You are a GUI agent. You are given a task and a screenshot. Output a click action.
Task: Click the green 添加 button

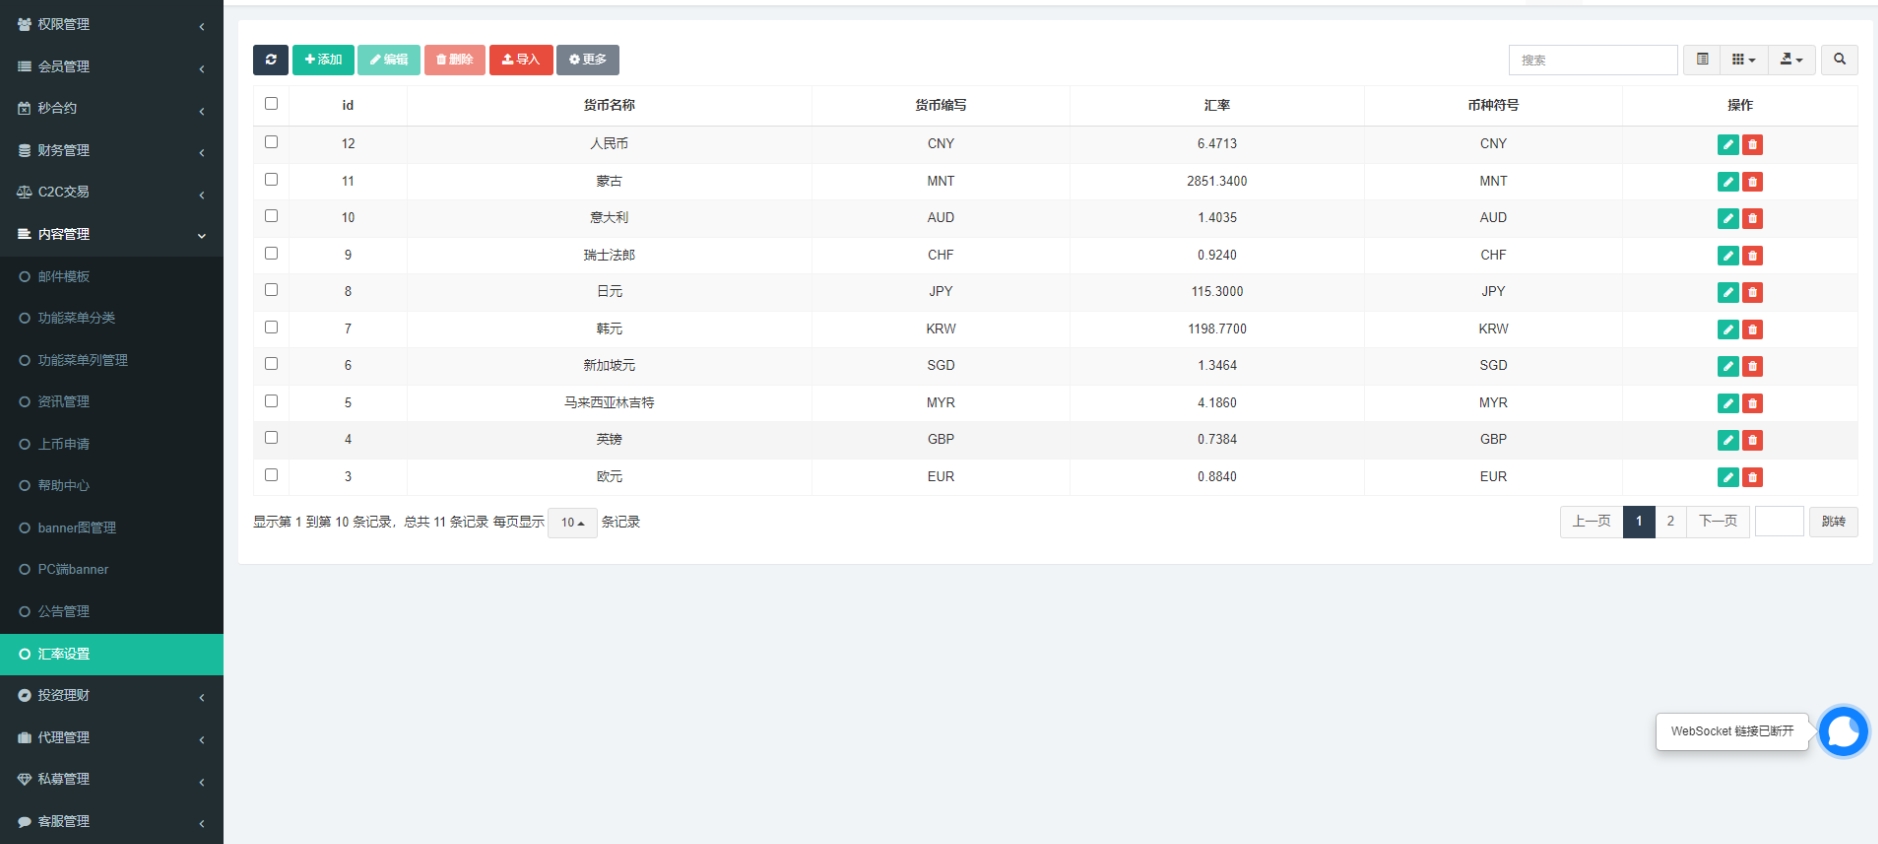[323, 60]
